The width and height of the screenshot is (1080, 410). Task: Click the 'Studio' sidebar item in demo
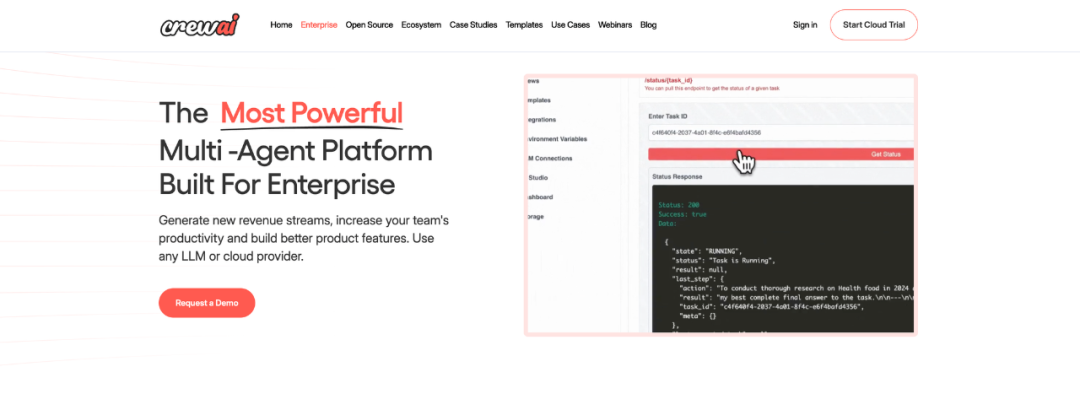[x=537, y=178]
